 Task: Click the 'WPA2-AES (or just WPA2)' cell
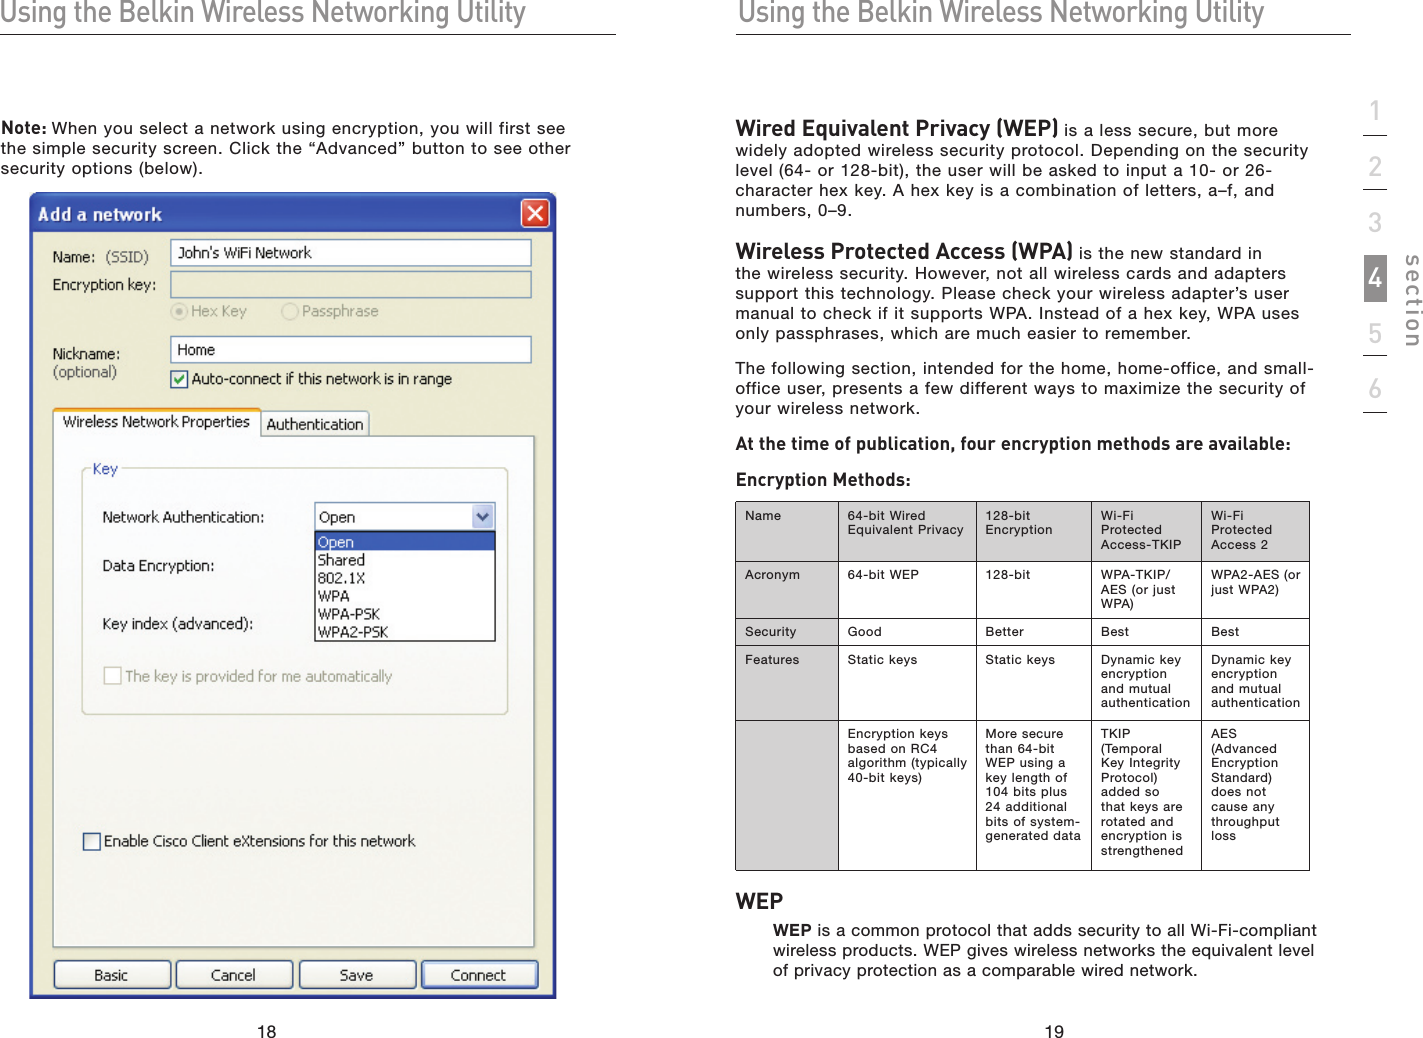1255,589
